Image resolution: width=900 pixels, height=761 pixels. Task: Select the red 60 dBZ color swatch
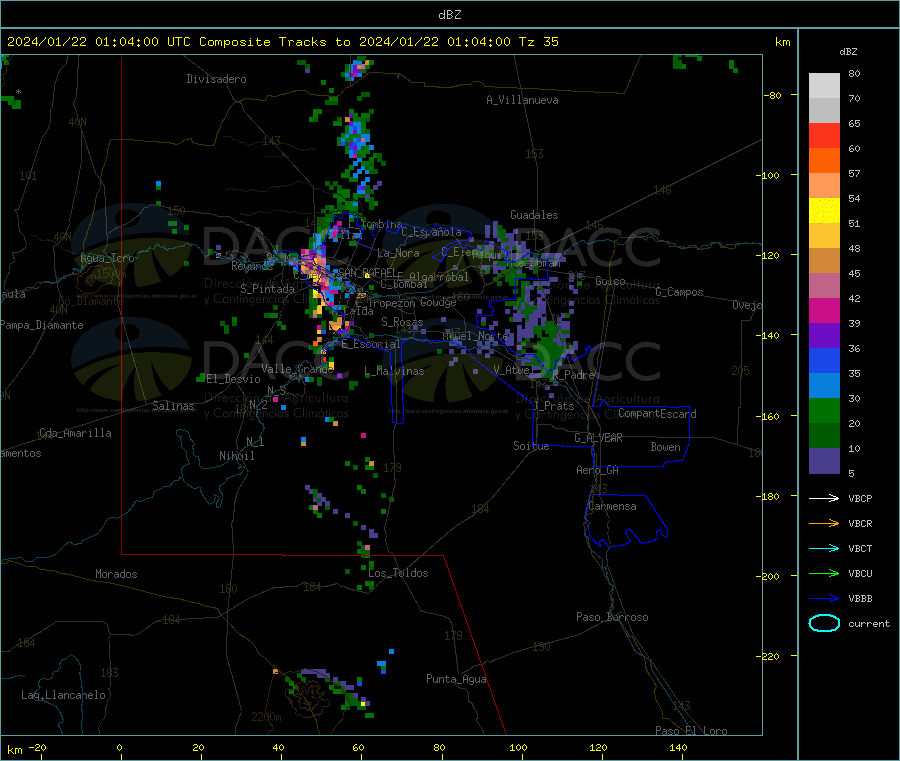824,135
